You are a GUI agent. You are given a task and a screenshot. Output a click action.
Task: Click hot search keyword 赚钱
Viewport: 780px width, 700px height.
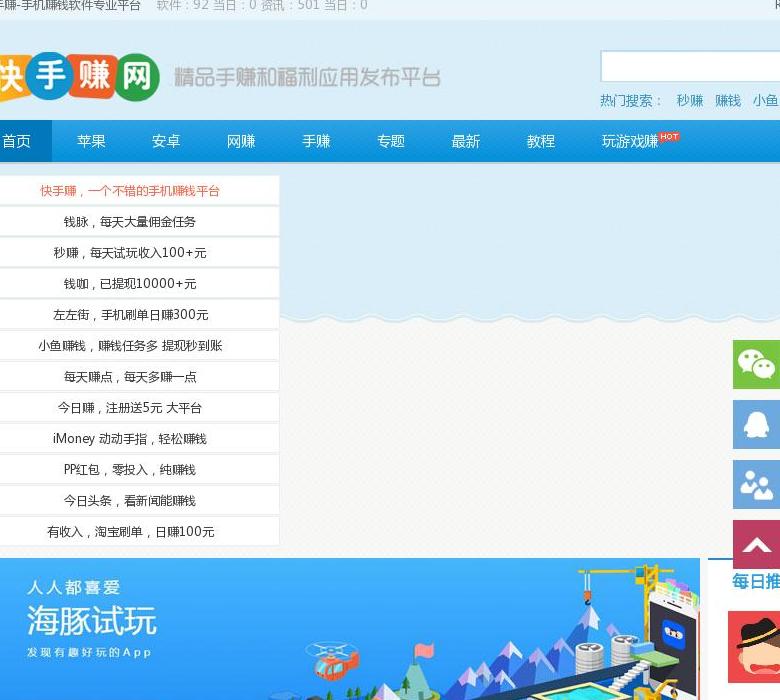point(728,101)
